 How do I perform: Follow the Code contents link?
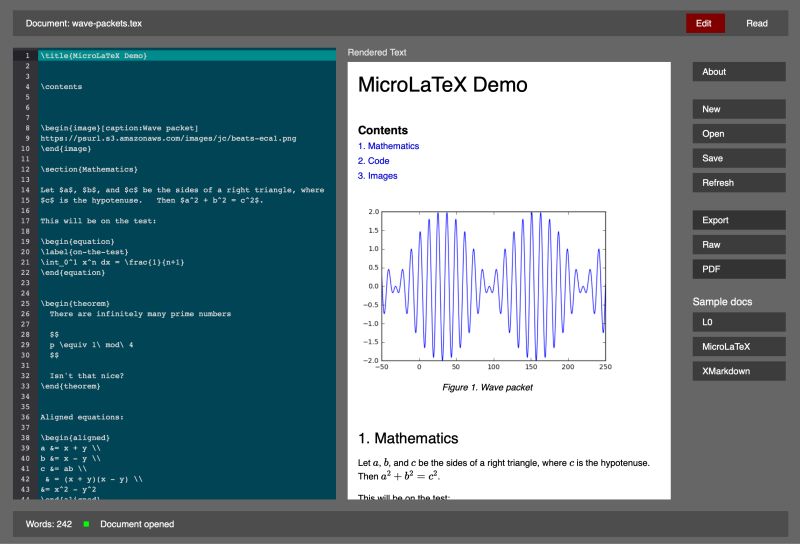pos(373,161)
